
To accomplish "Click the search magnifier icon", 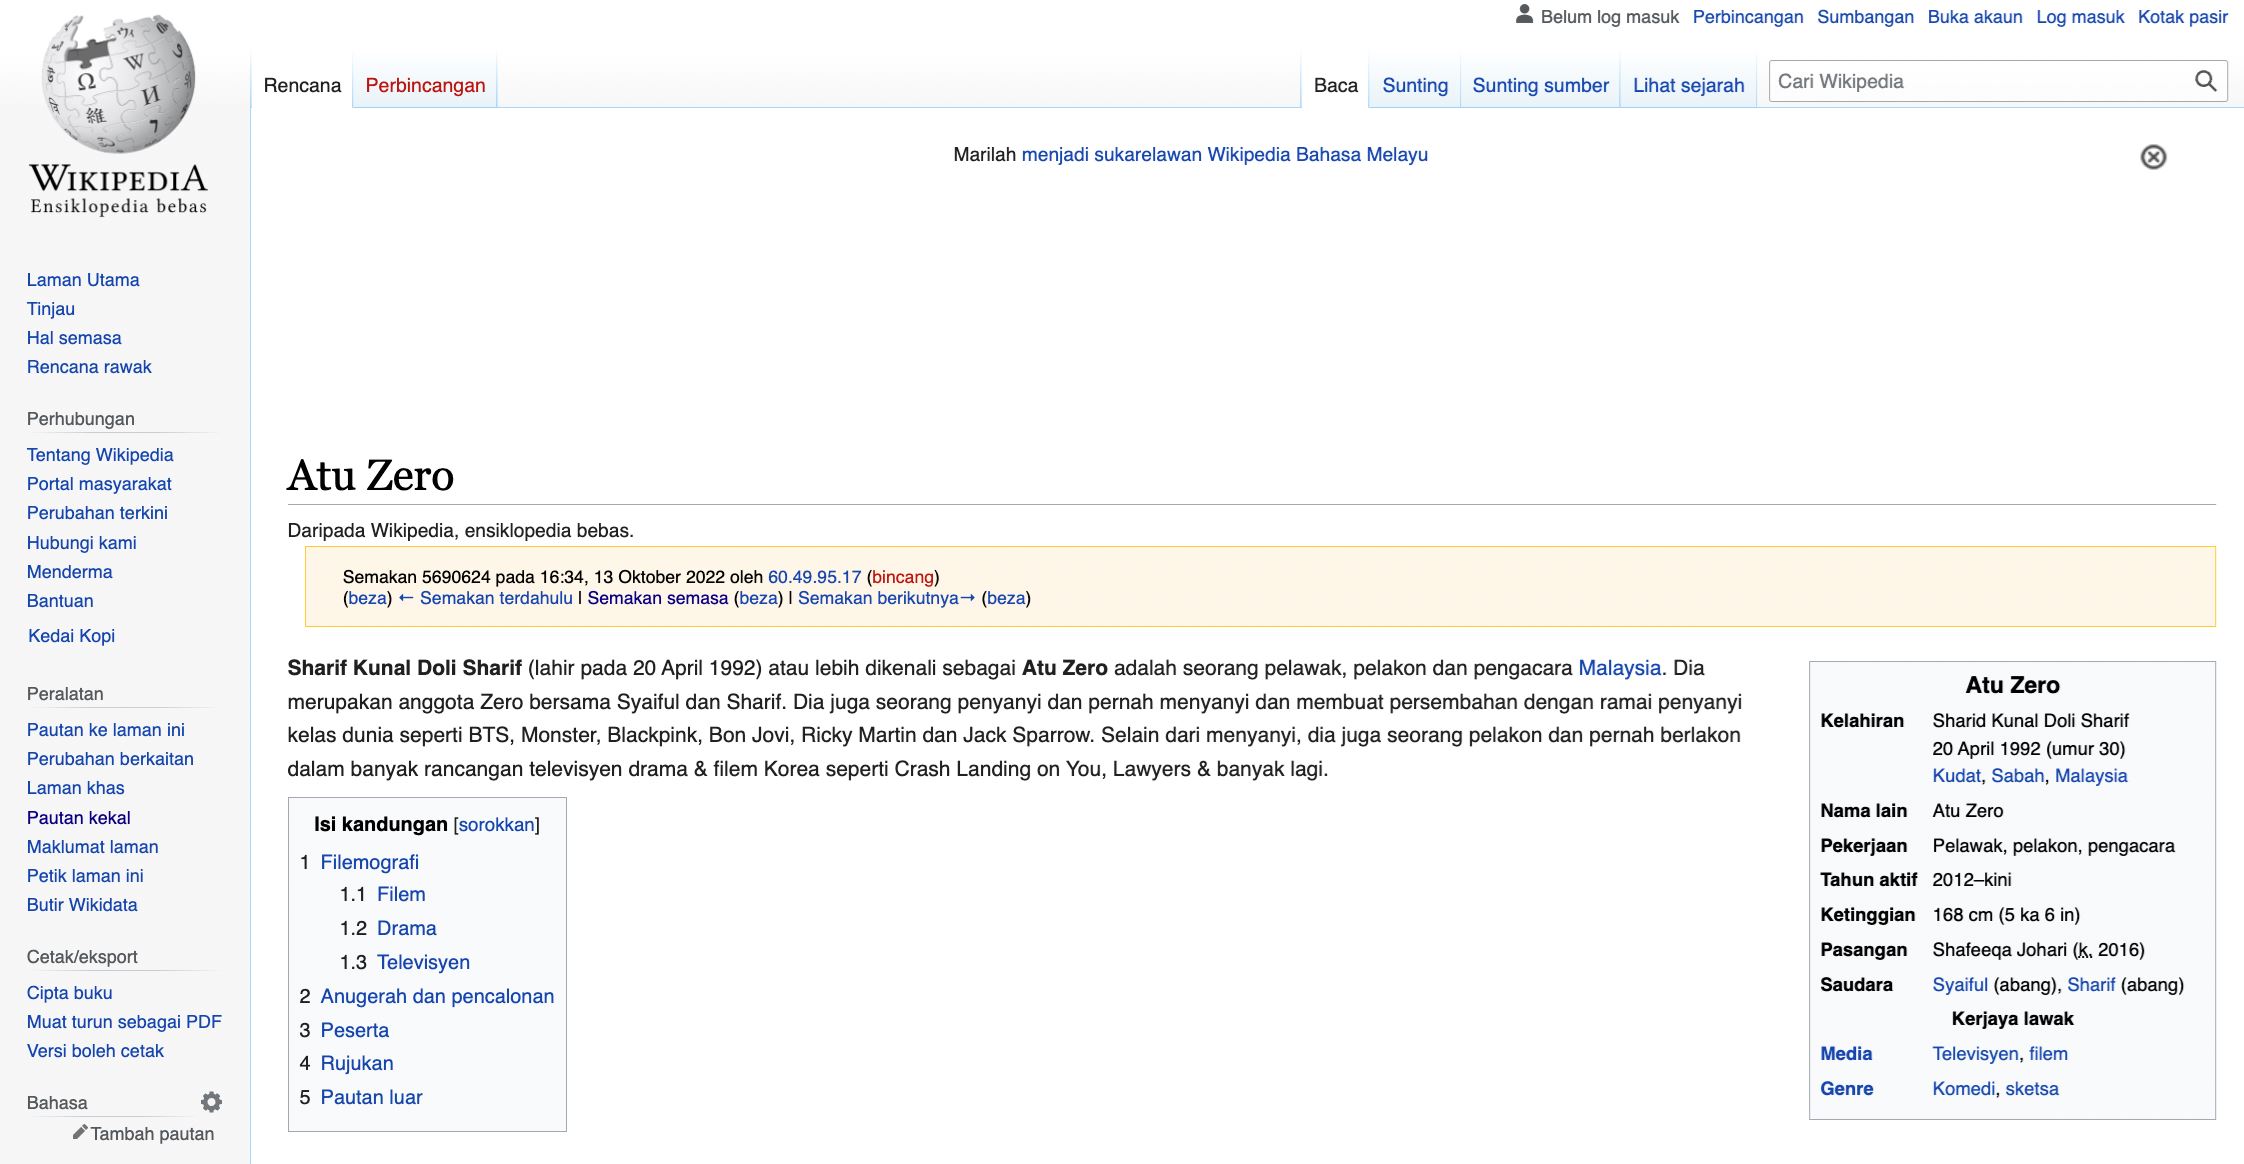I will [x=2204, y=80].
